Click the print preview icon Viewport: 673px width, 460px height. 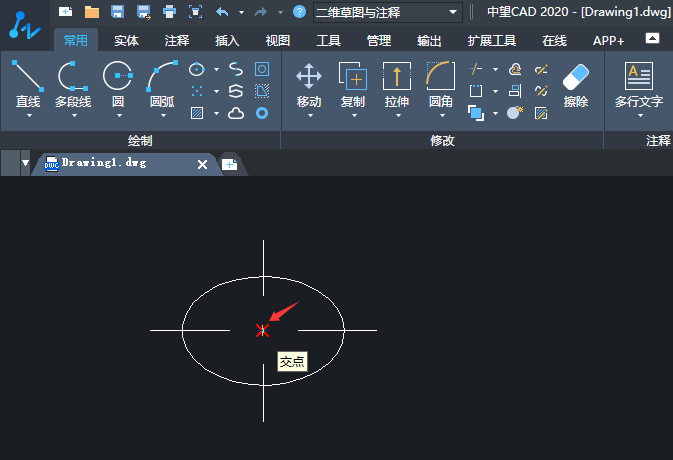point(195,12)
